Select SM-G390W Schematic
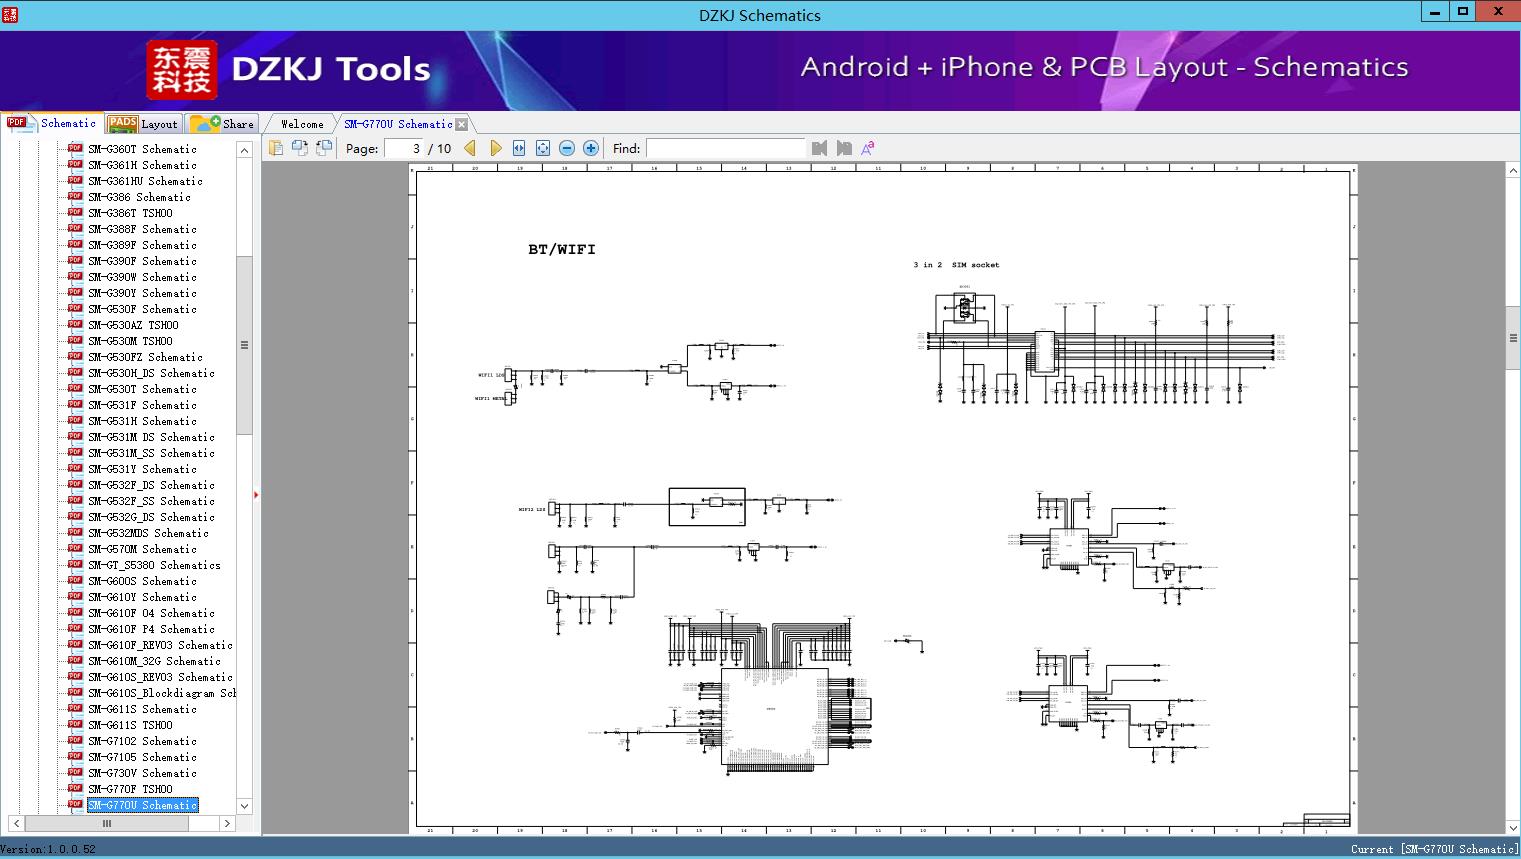Viewport: 1521px width, 859px height. (x=142, y=277)
